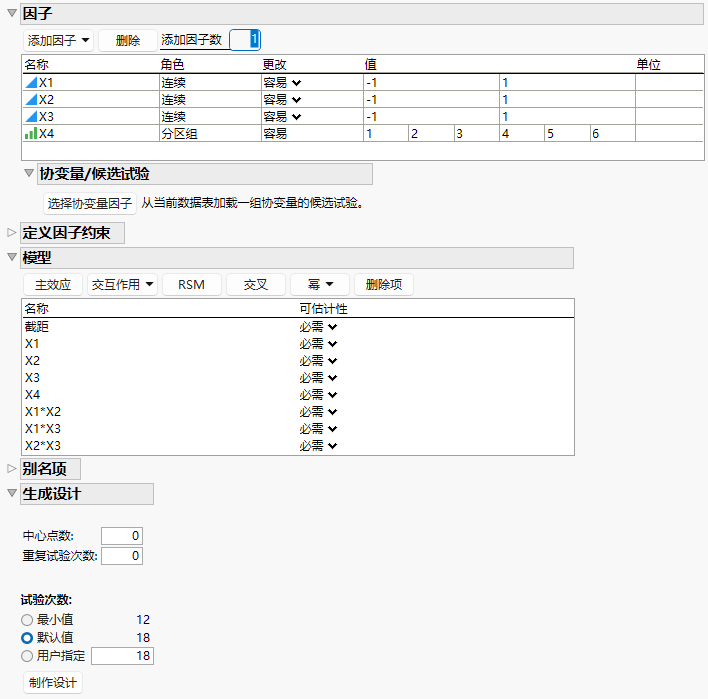Image resolution: width=708 pixels, height=699 pixels.
Task: Expand the 别名项 section
Action: pyautogui.click(x=12, y=469)
